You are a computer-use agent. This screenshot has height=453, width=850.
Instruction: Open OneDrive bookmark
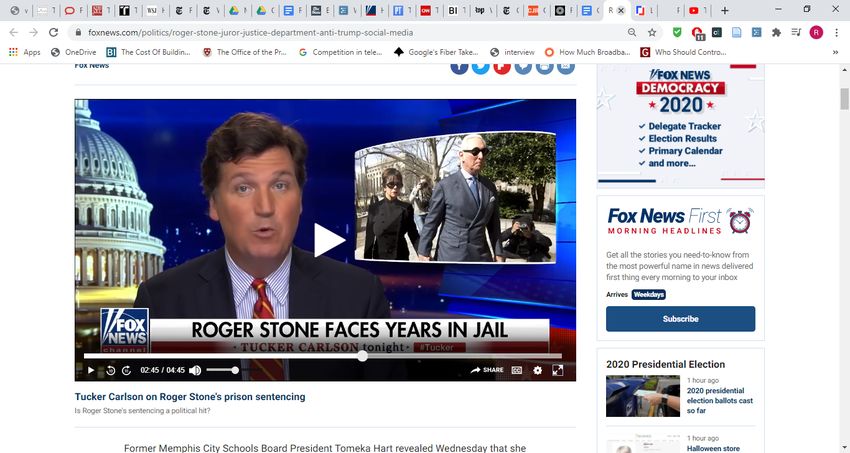pos(73,53)
